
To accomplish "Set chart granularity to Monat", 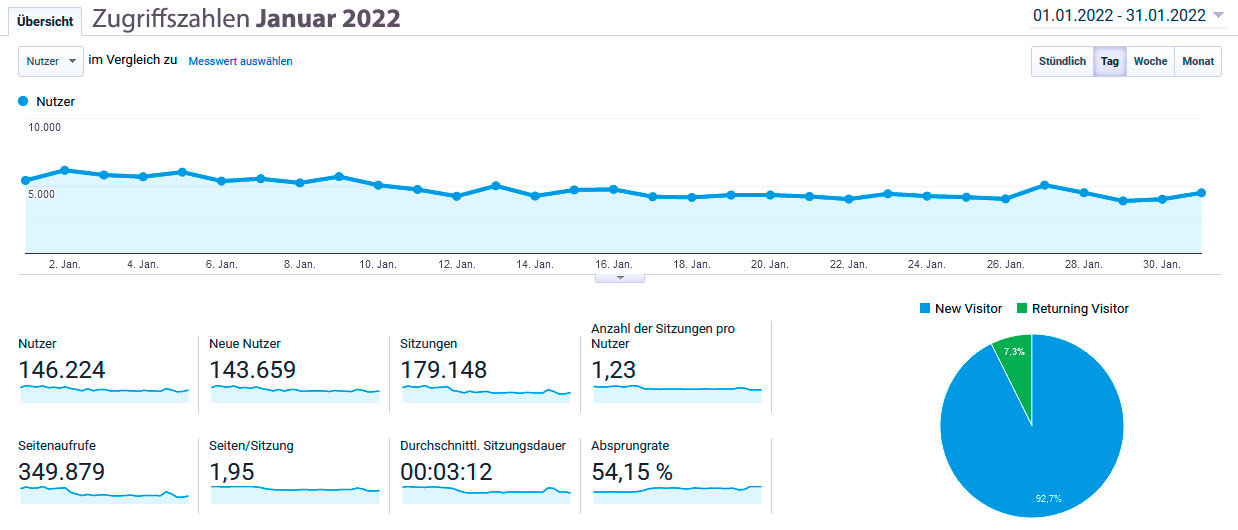I will click(1197, 61).
